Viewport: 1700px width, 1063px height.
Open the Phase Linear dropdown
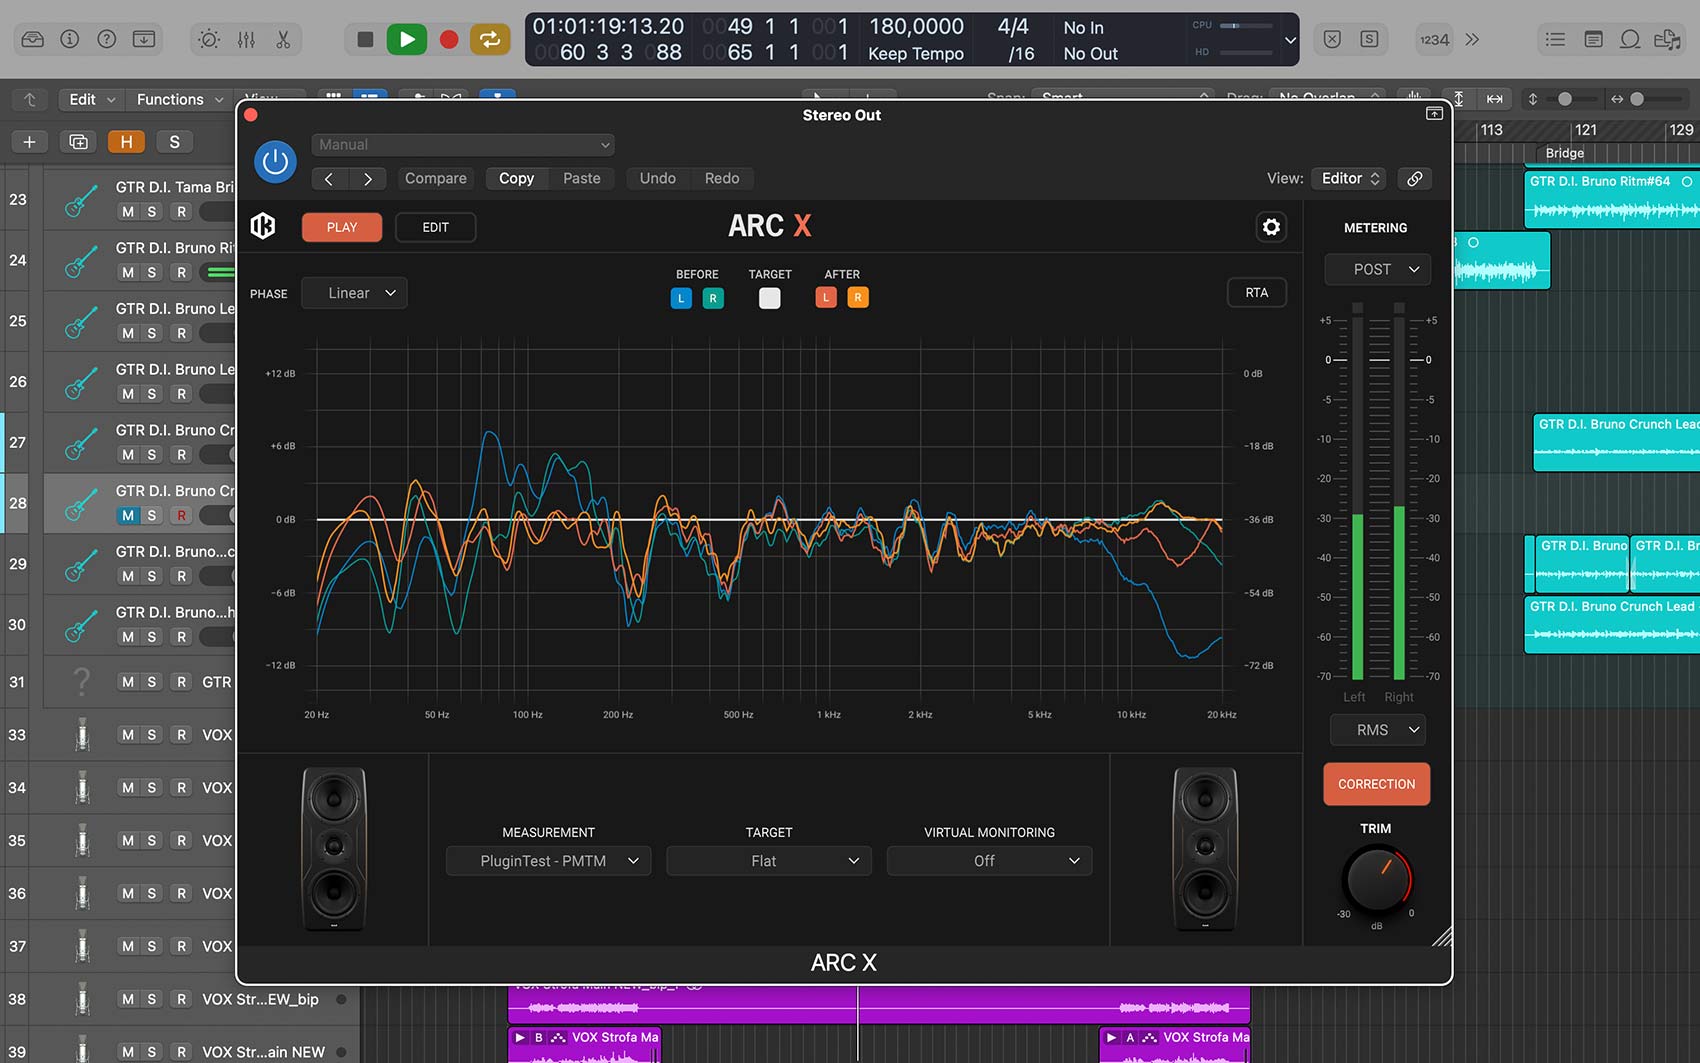(x=353, y=292)
